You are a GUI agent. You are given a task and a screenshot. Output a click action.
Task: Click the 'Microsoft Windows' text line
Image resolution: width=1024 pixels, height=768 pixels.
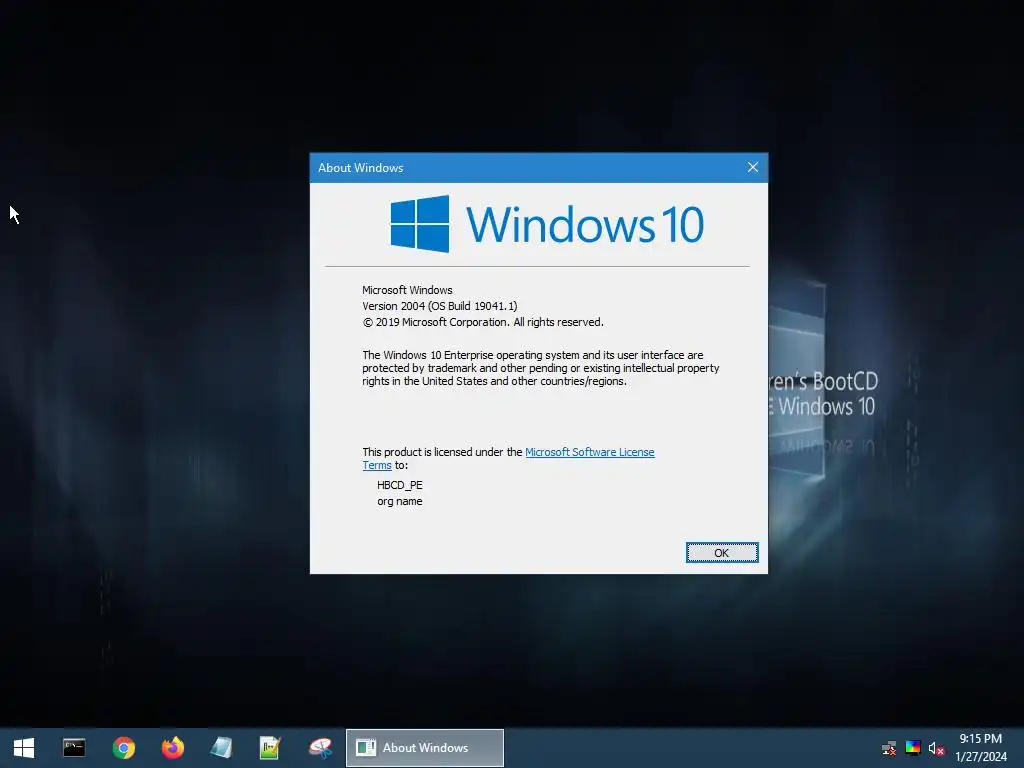coord(408,290)
